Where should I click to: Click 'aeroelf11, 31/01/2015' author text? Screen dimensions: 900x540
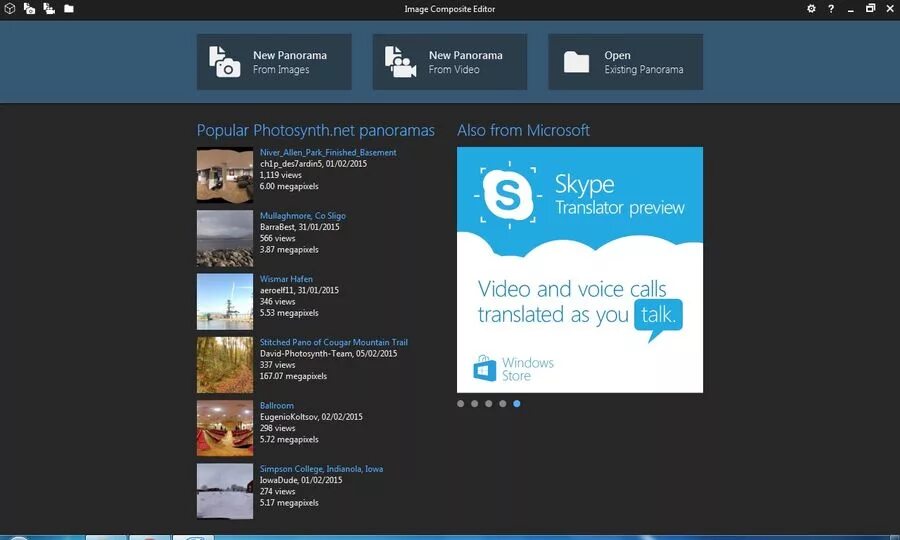pyautogui.click(x=299, y=290)
